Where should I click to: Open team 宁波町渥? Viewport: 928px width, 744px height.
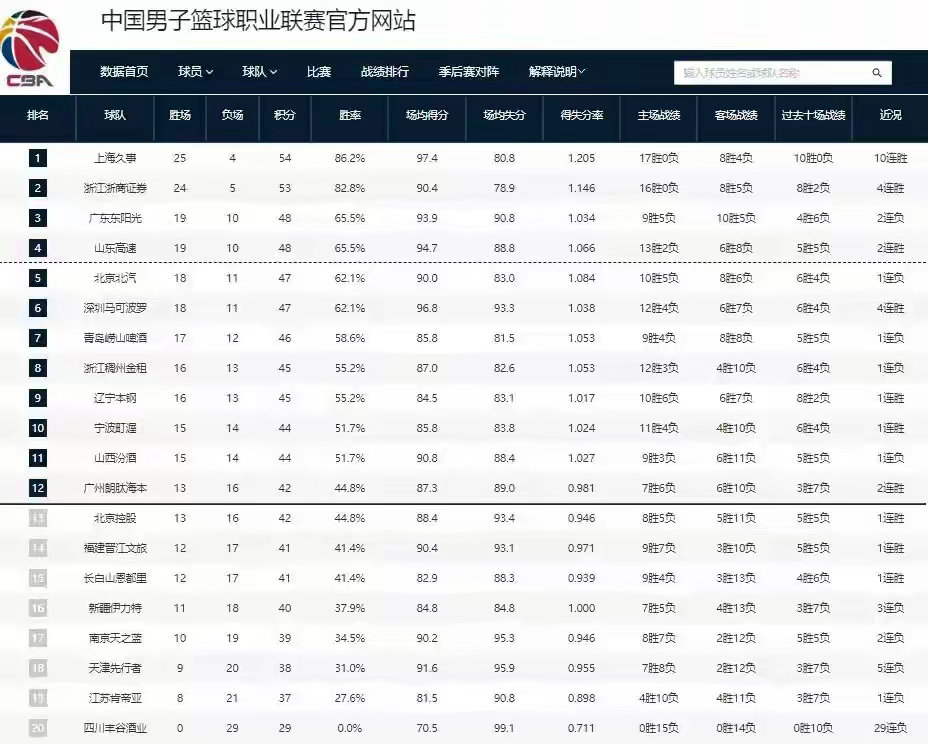point(115,428)
